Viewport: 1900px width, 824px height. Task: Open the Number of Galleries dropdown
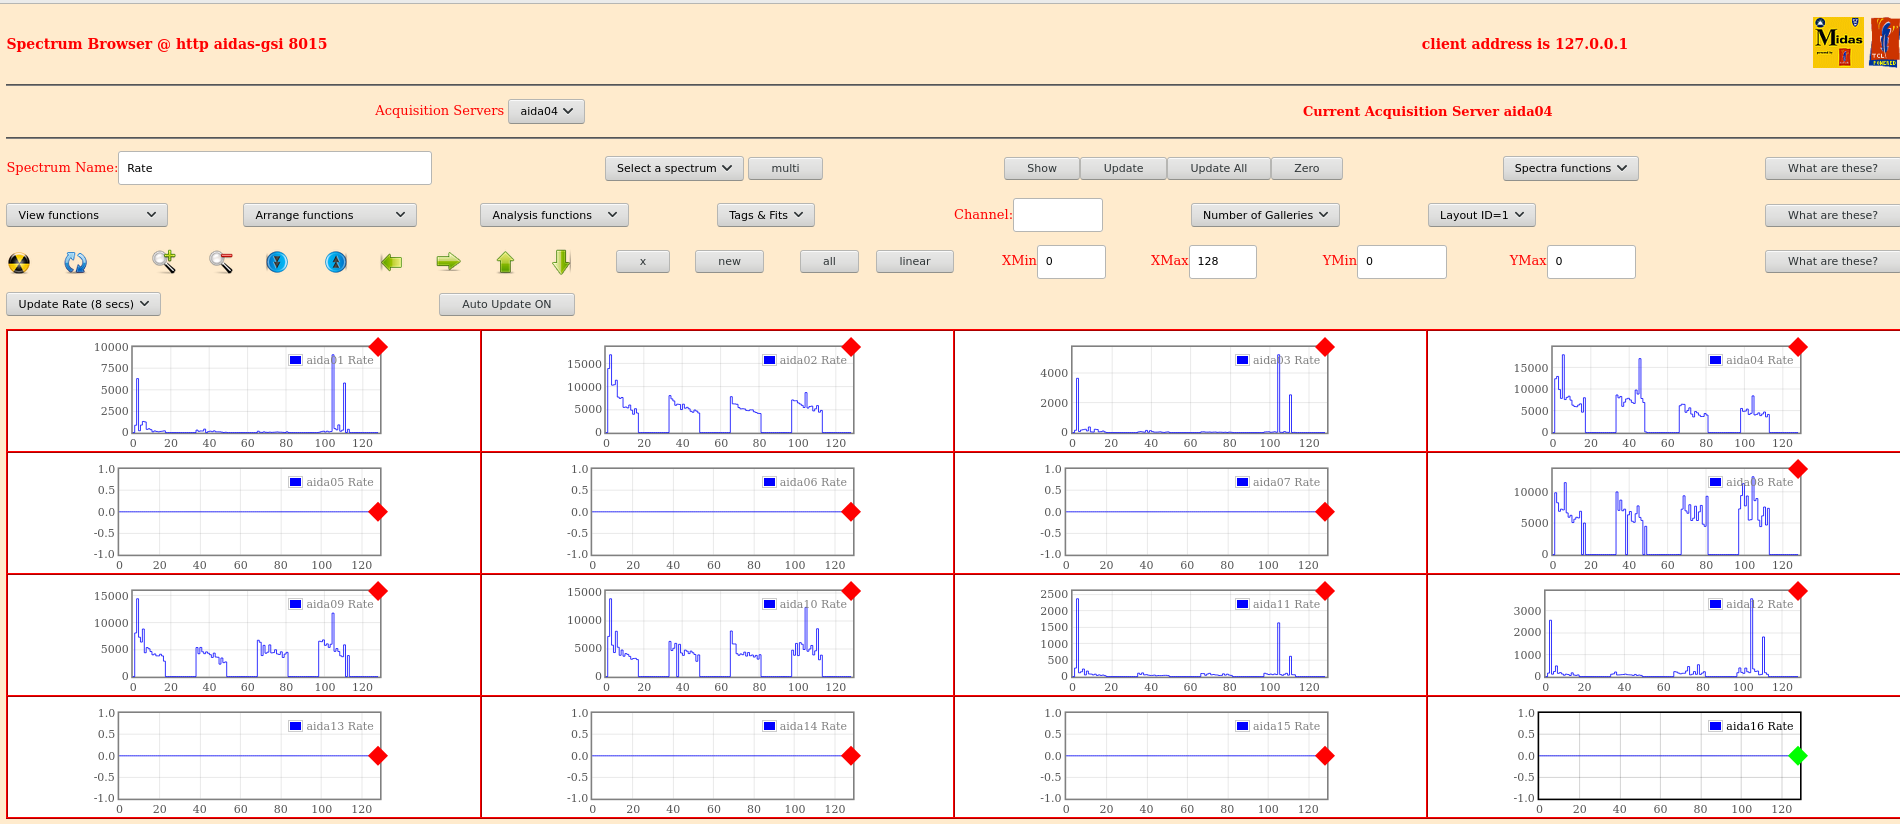1264,215
